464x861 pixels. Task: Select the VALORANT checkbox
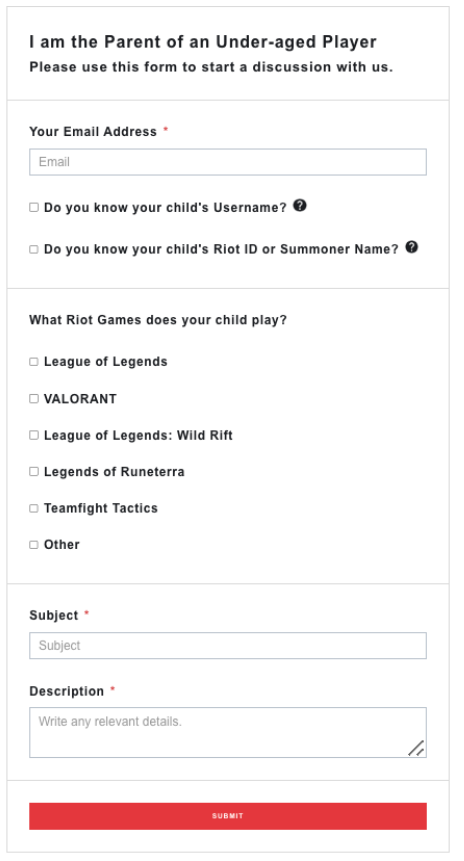[x=34, y=398]
